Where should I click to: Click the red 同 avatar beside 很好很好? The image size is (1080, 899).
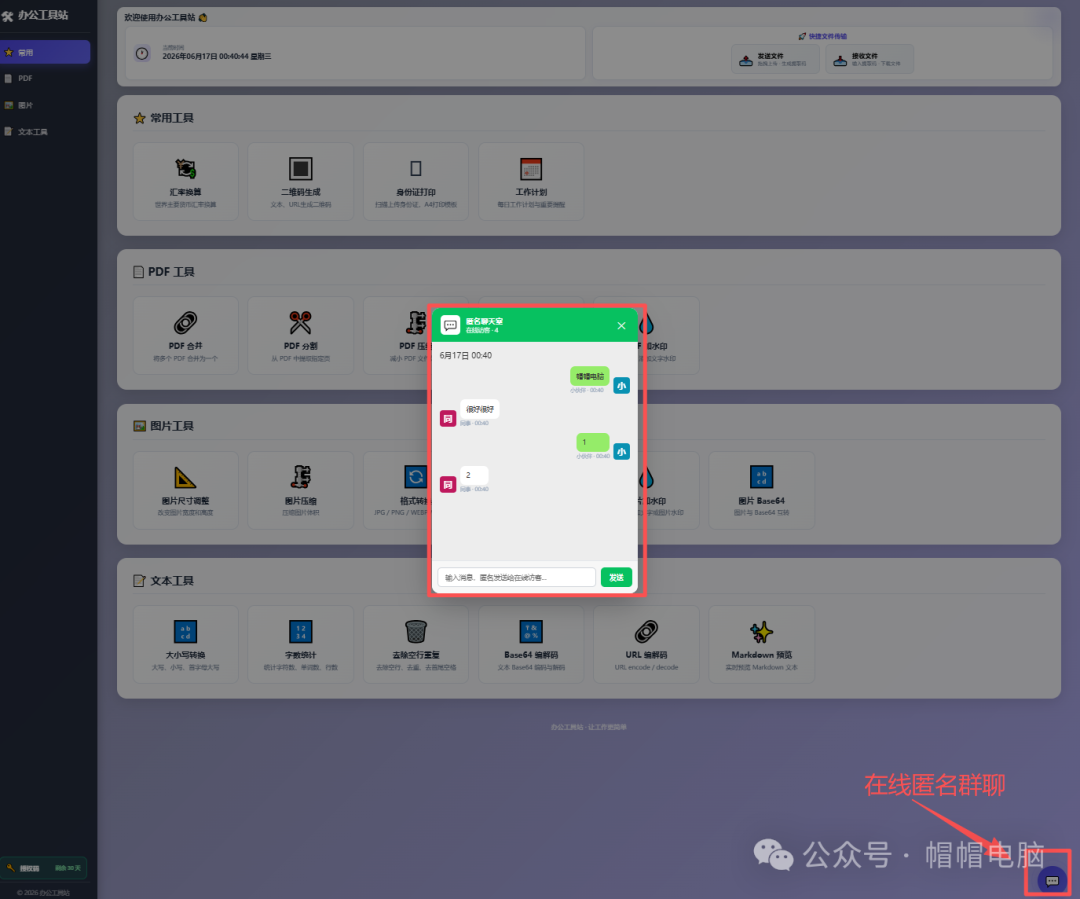coord(448,419)
